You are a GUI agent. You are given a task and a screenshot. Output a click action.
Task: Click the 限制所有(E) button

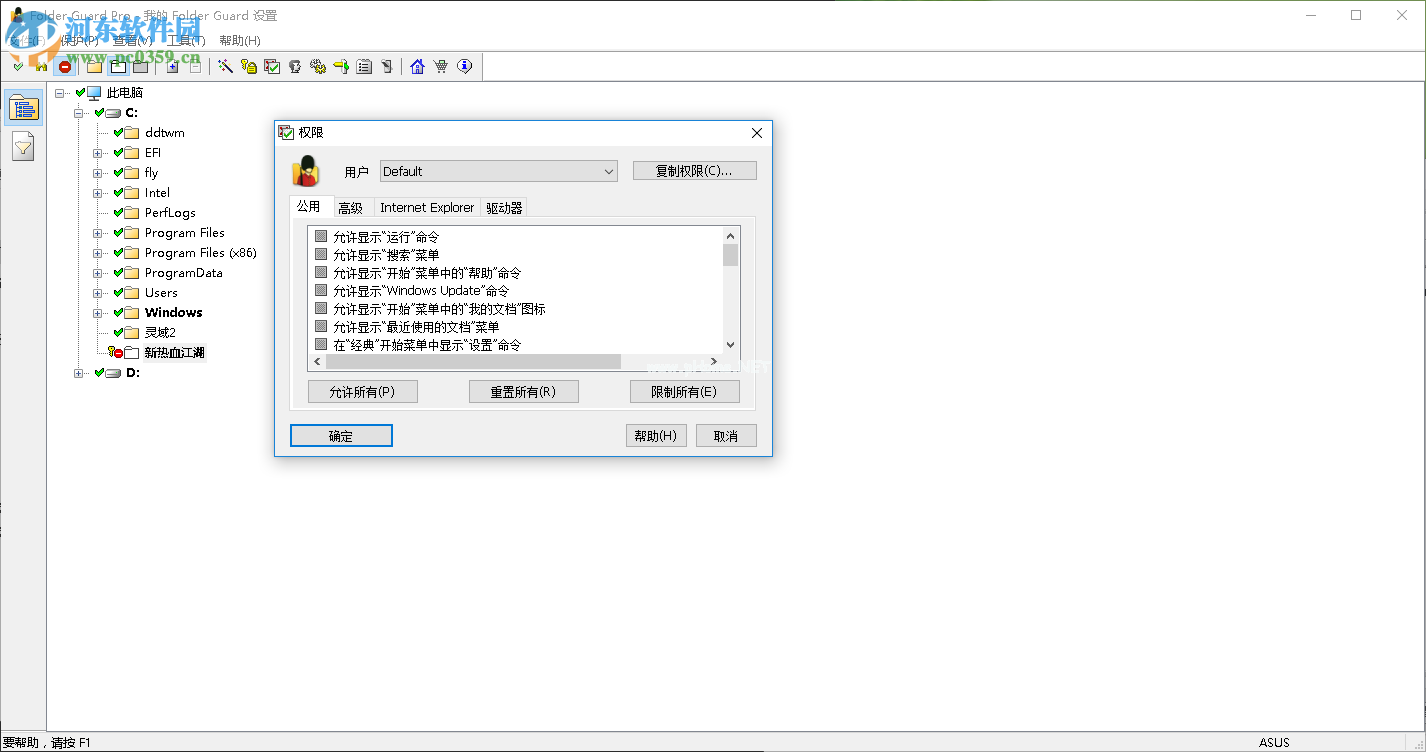(684, 391)
